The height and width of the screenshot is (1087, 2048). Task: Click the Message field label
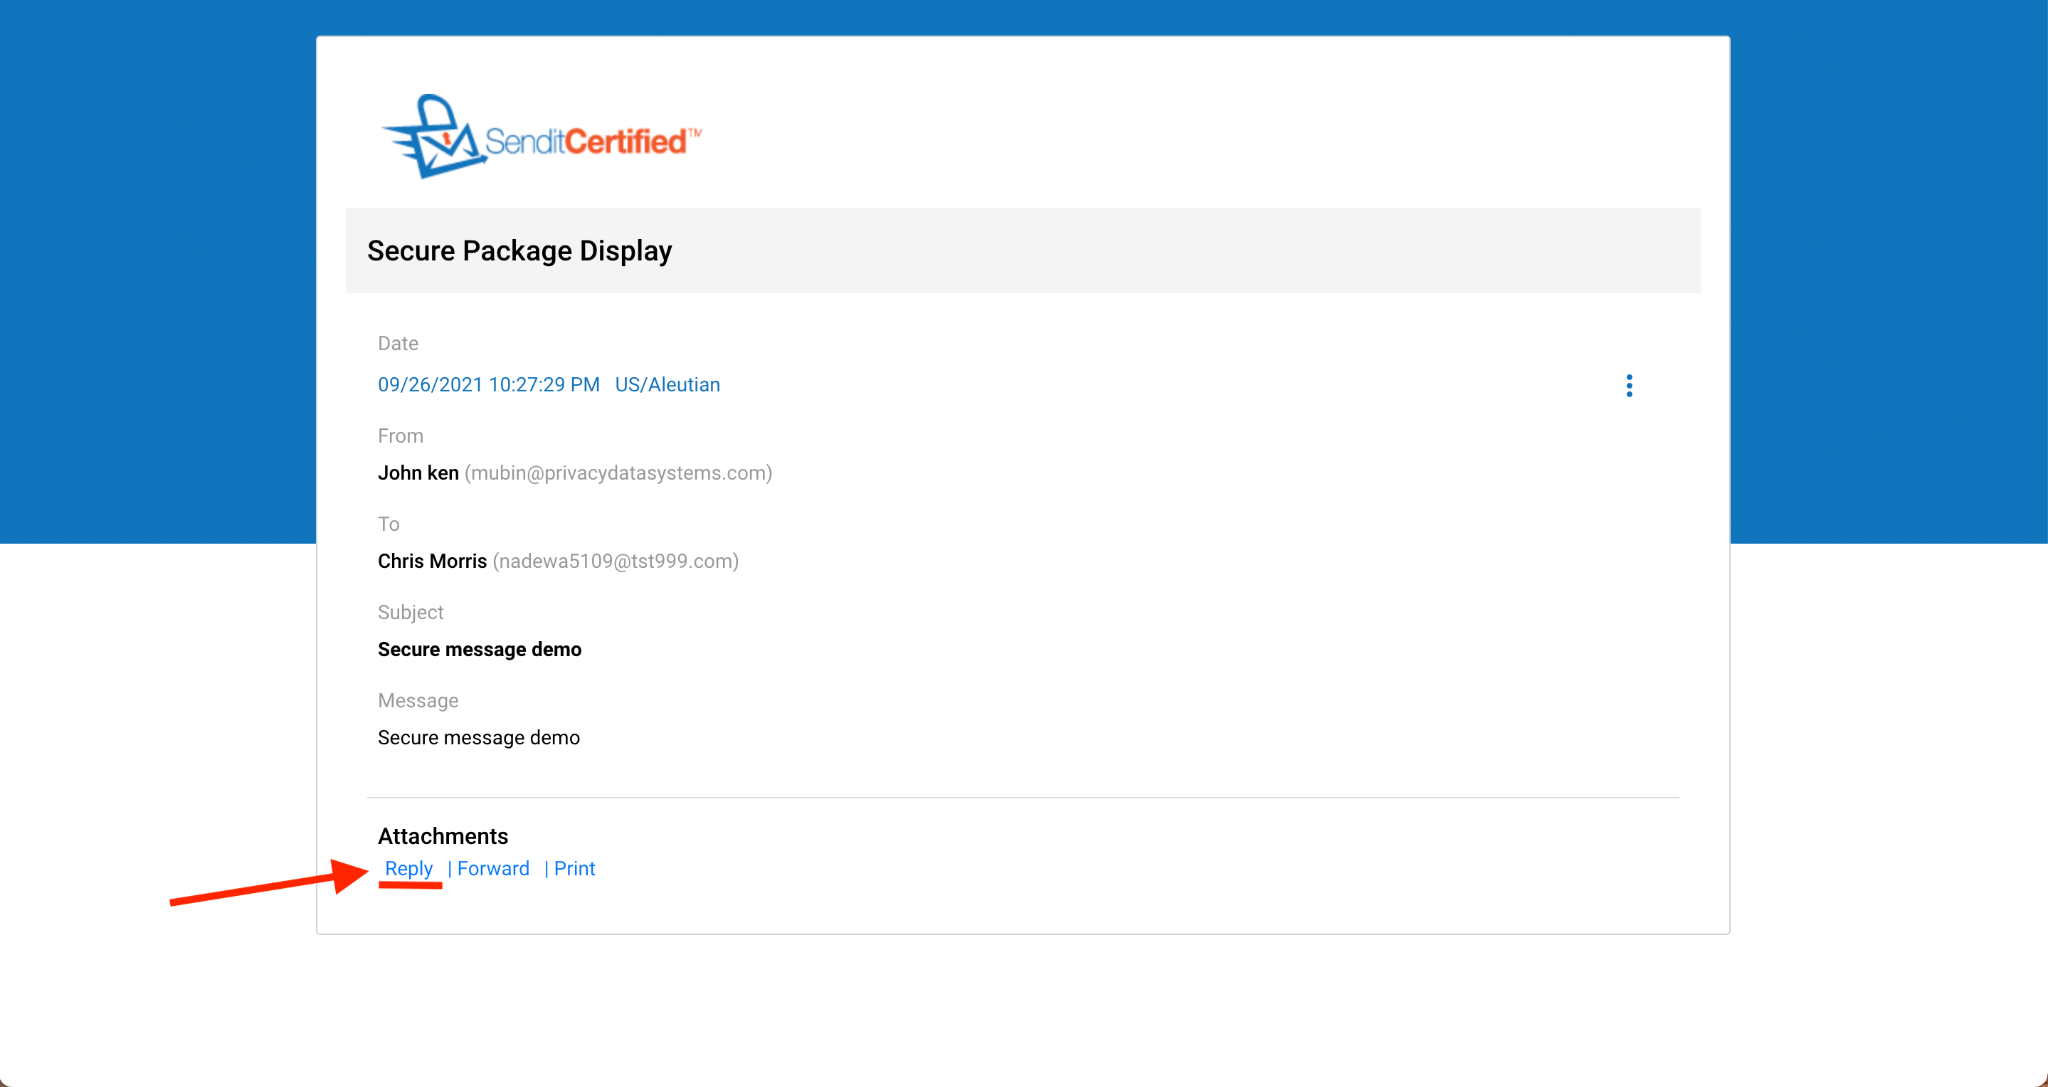click(418, 701)
